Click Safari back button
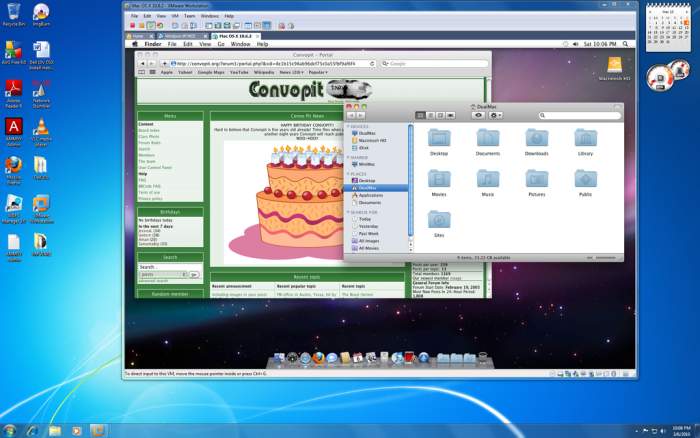This screenshot has height=438, width=700. pos(143,64)
